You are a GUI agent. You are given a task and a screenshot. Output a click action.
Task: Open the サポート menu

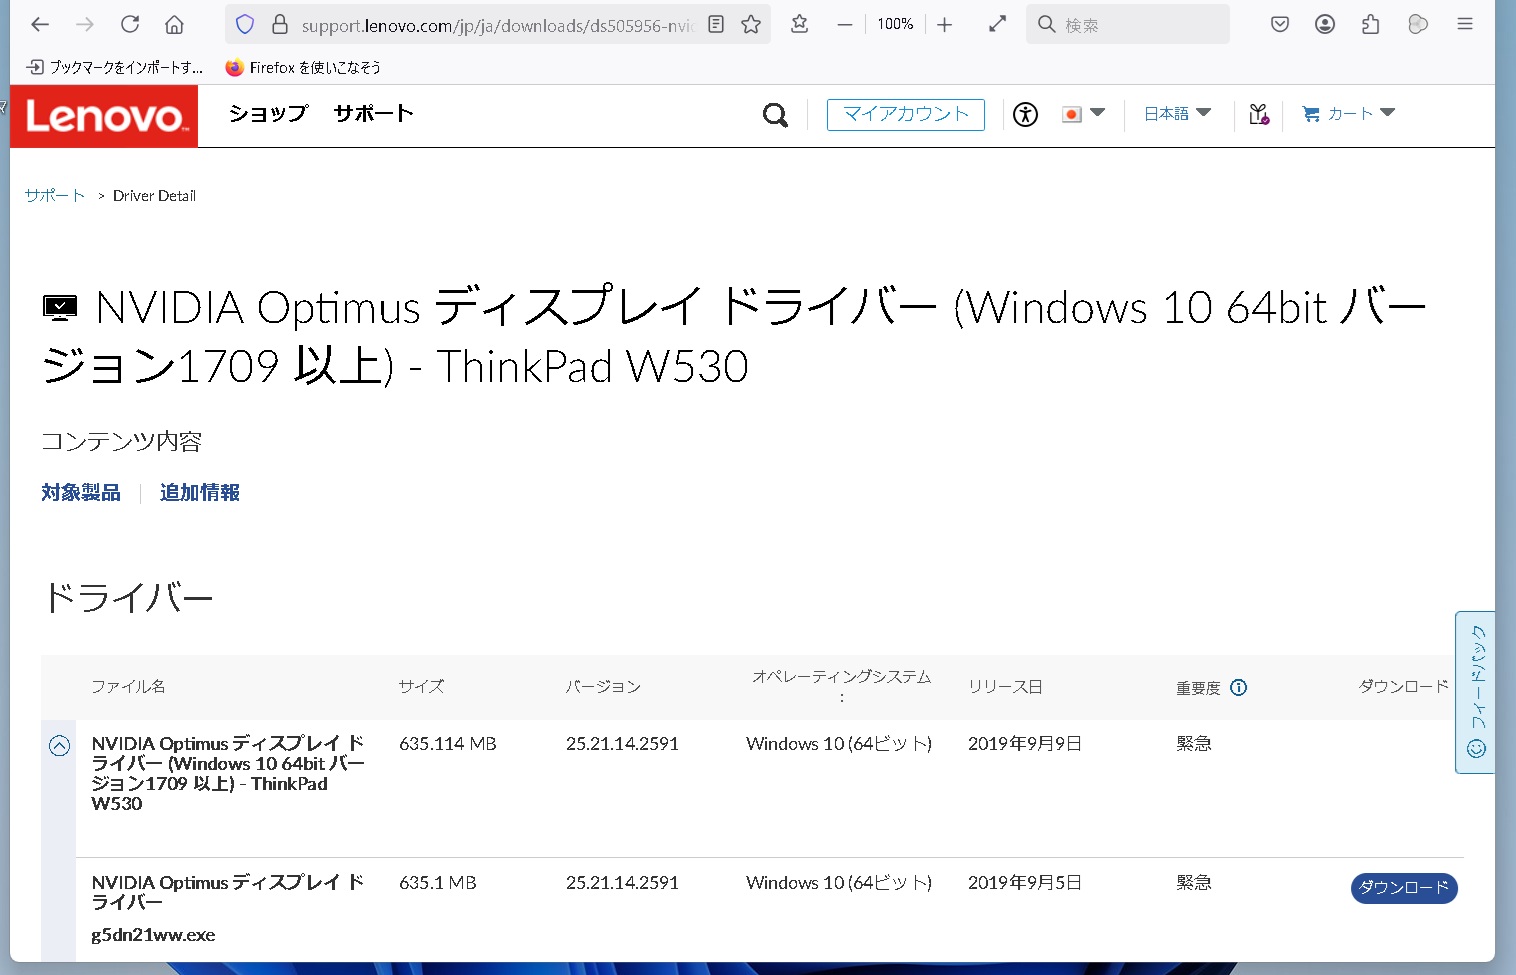[373, 114]
